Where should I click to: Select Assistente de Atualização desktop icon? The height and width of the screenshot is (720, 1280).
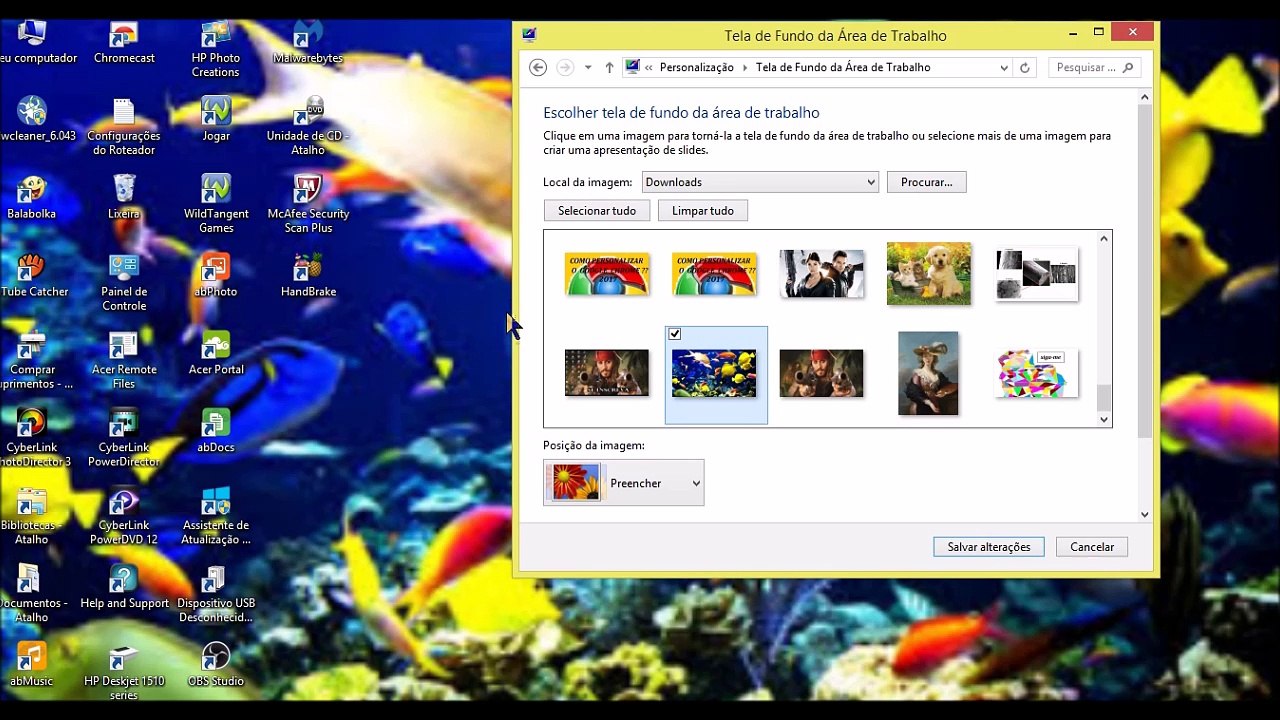click(216, 517)
